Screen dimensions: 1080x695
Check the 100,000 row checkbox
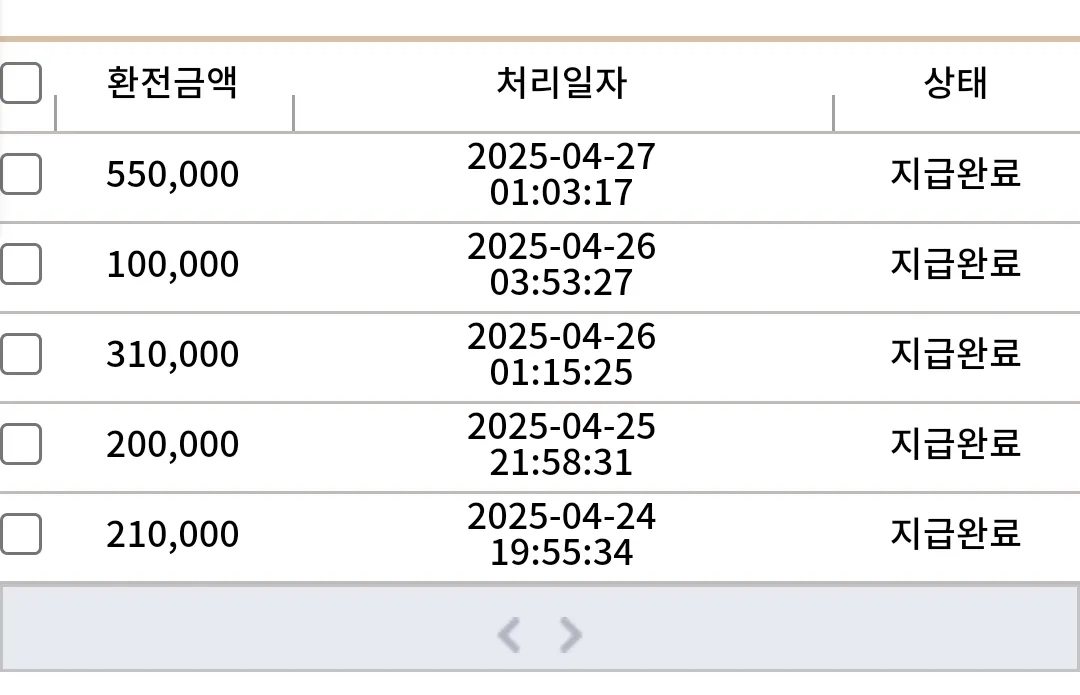pyautogui.click(x=21, y=264)
